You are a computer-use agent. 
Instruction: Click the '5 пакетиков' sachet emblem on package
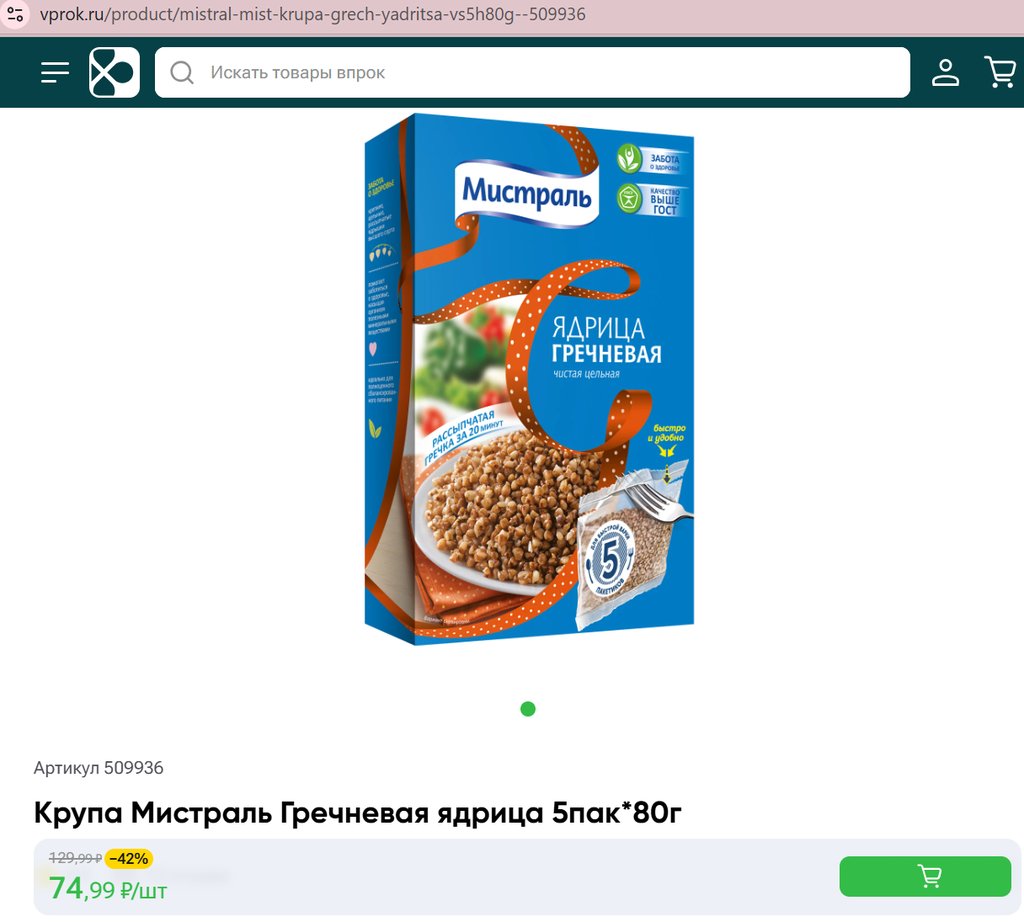pos(609,560)
